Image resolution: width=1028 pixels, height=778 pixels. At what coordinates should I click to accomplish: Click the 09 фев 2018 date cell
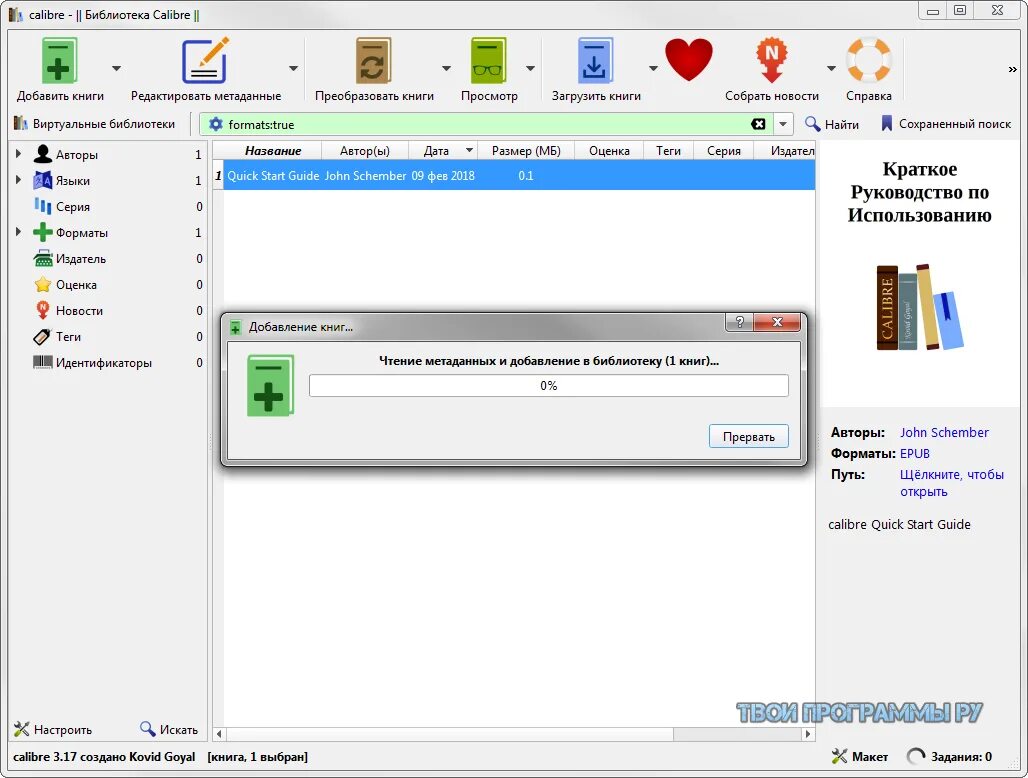tap(443, 176)
